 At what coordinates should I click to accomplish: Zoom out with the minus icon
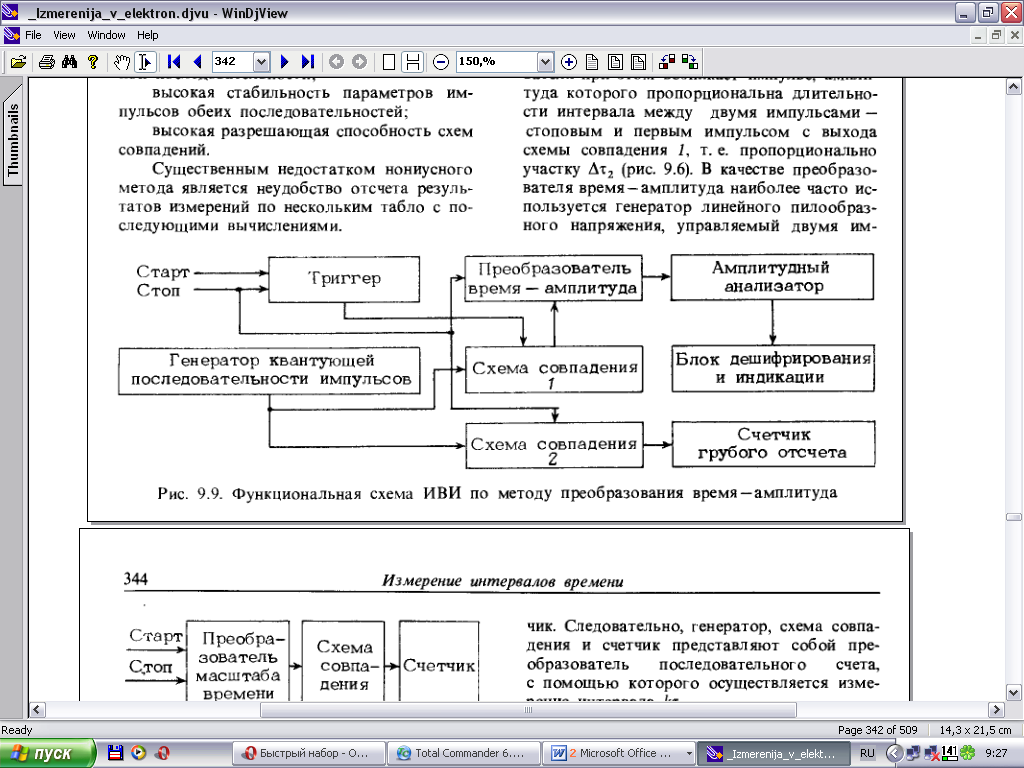[x=441, y=61]
